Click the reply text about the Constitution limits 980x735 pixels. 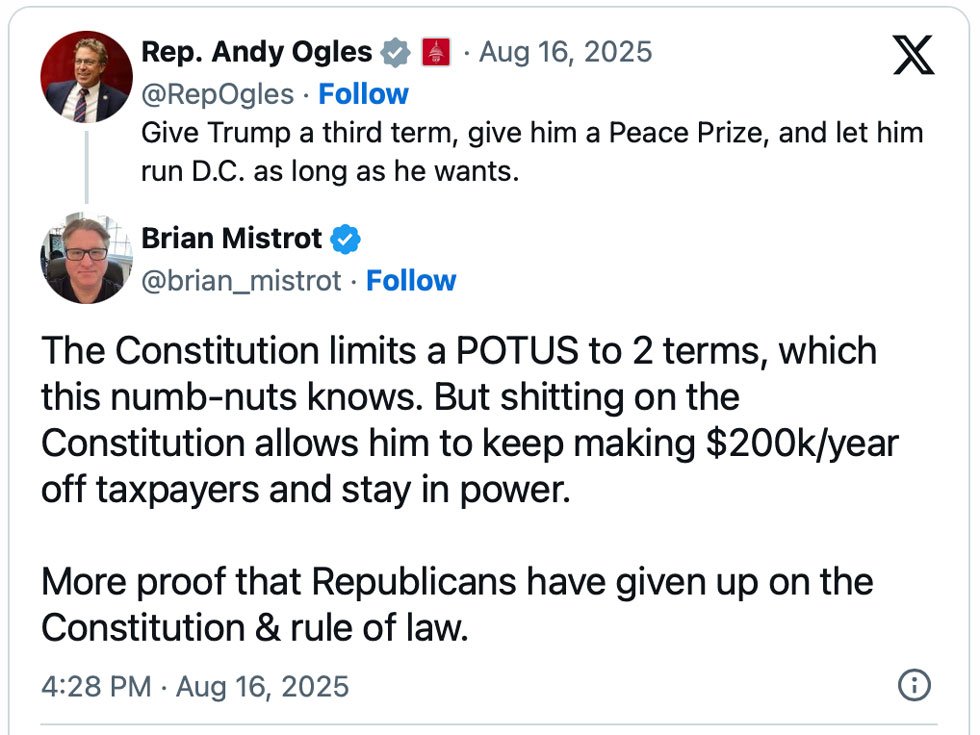469,420
